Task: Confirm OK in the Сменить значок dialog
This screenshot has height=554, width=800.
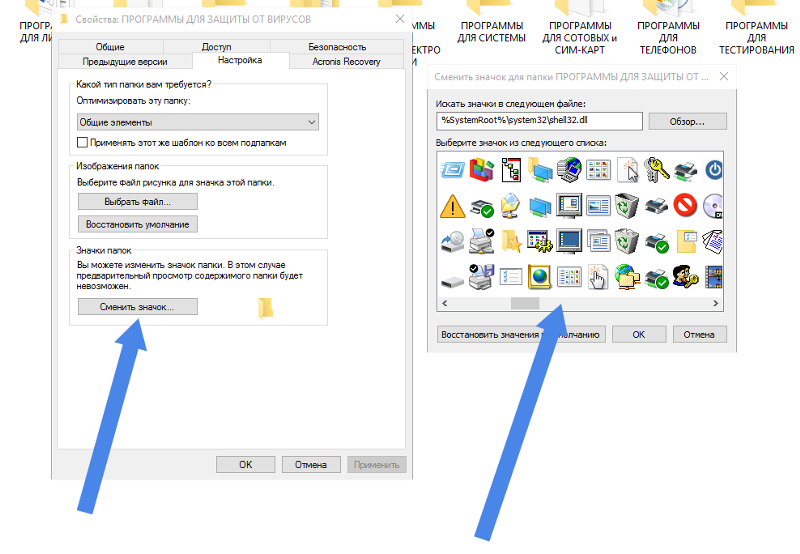Action: click(639, 335)
